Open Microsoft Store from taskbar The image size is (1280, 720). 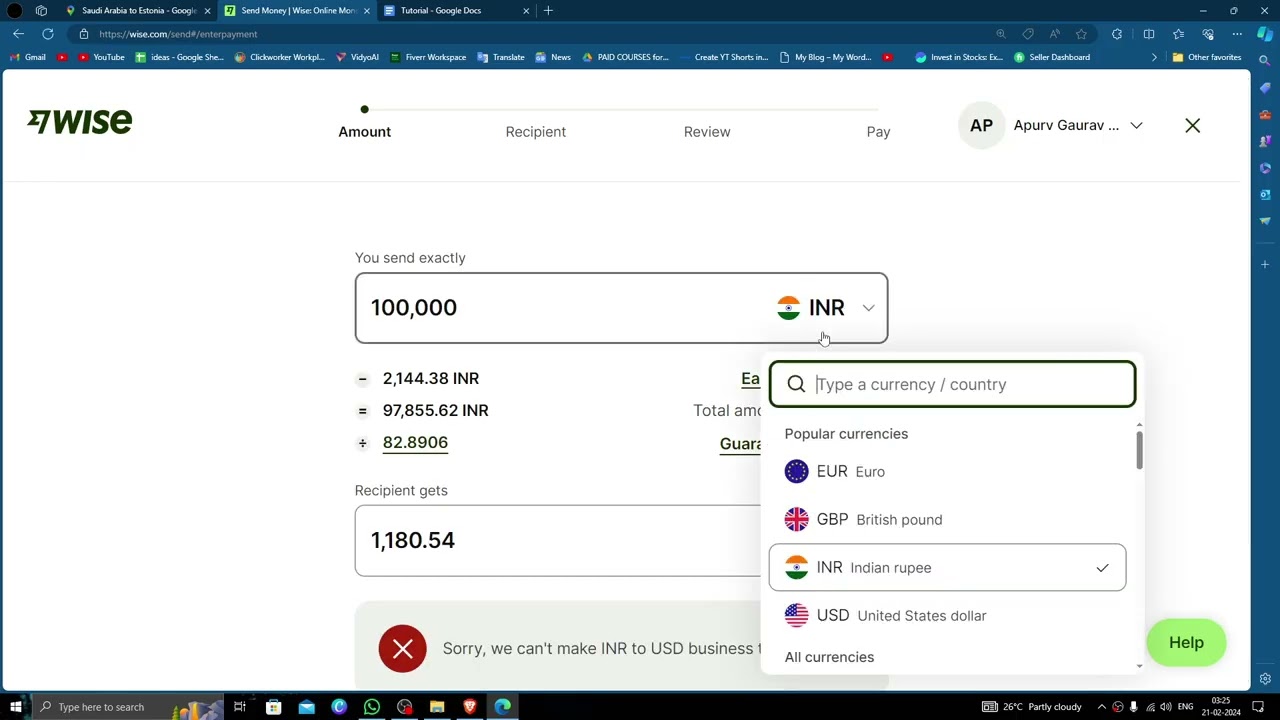click(273, 707)
